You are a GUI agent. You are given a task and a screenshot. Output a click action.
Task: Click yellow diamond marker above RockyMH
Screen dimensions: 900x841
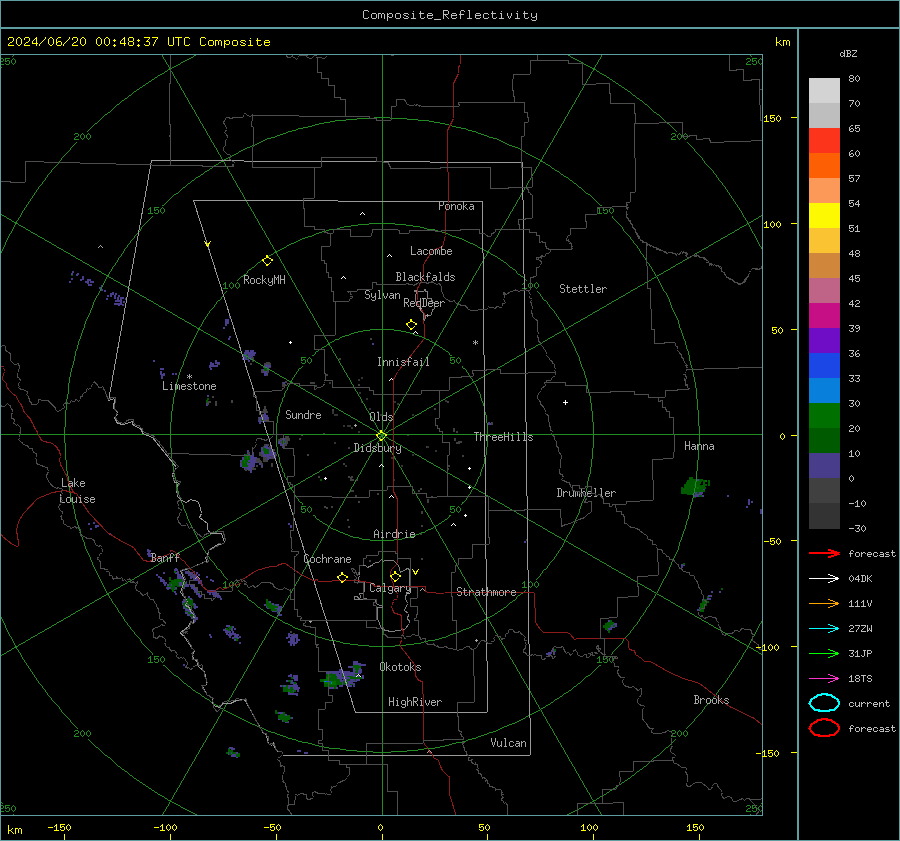tap(267, 261)
